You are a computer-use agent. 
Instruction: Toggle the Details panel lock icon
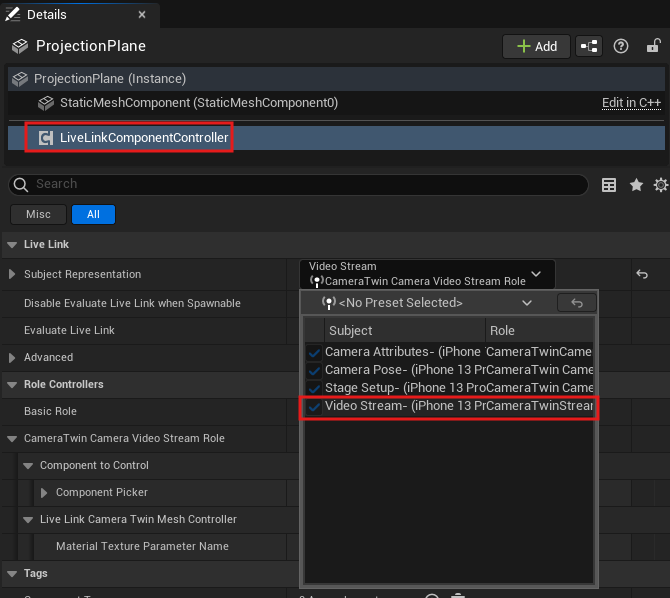tap(653, 46)
